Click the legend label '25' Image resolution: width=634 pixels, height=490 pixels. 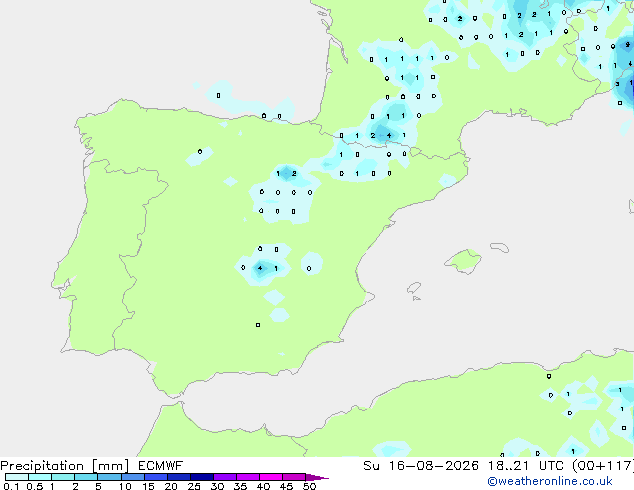click(x=194, y=486)
